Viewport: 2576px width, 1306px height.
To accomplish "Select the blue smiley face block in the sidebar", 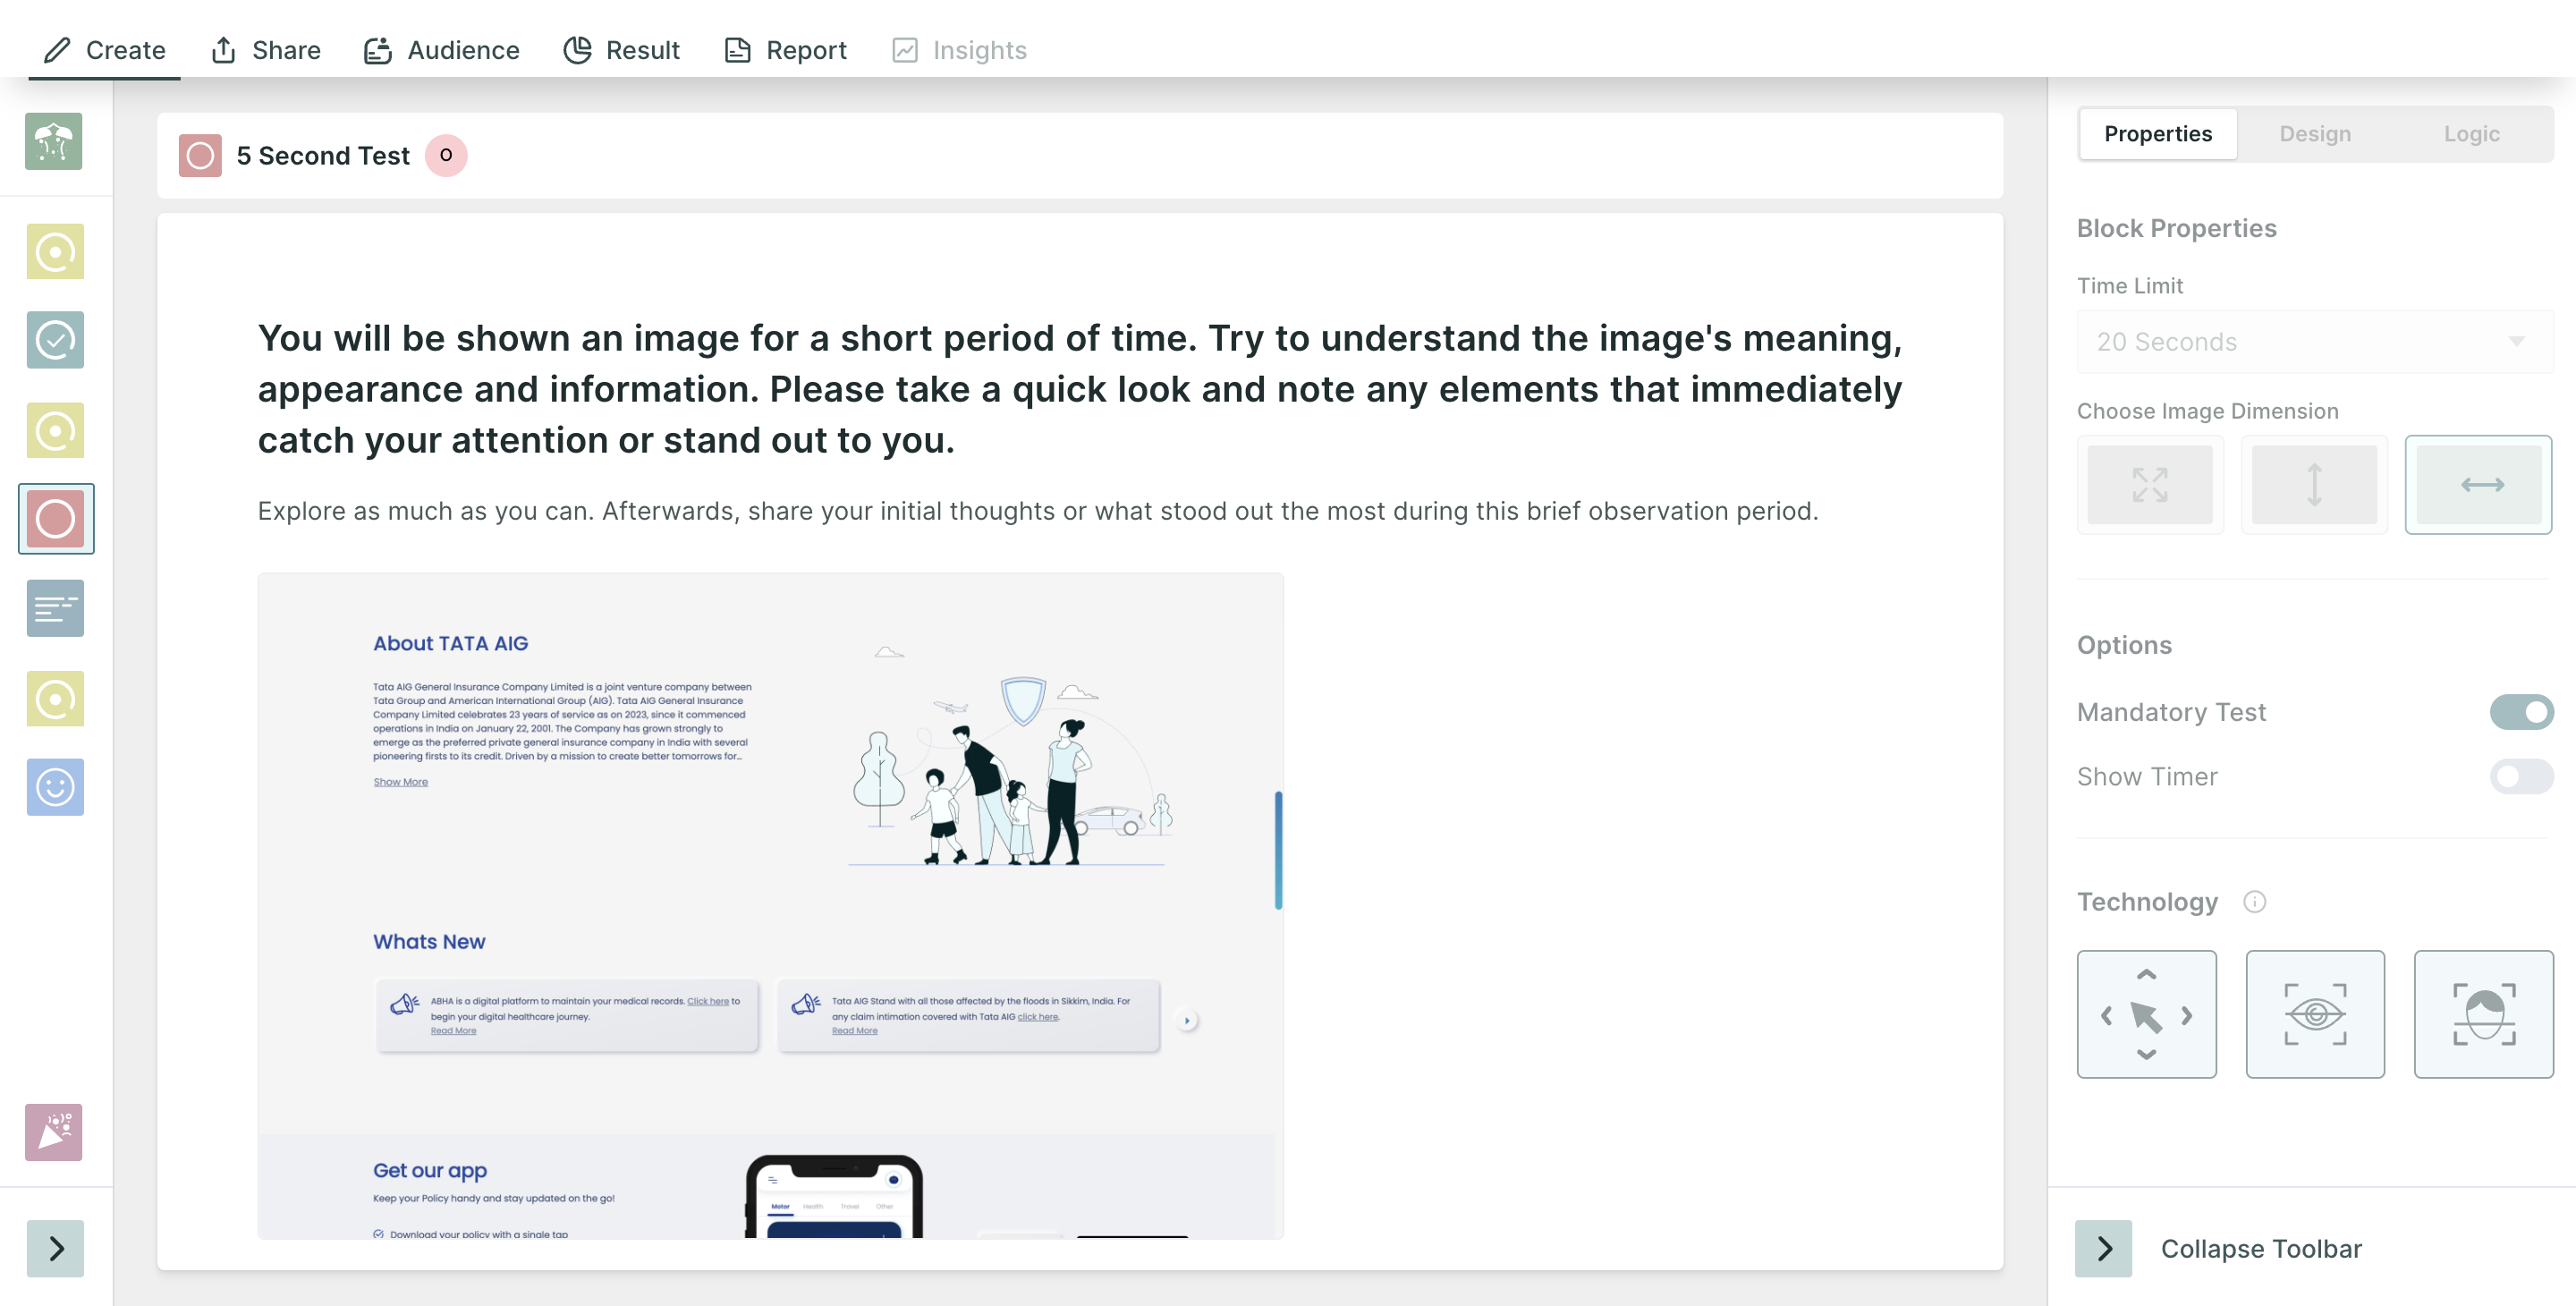I will click(x=55, y=787).
